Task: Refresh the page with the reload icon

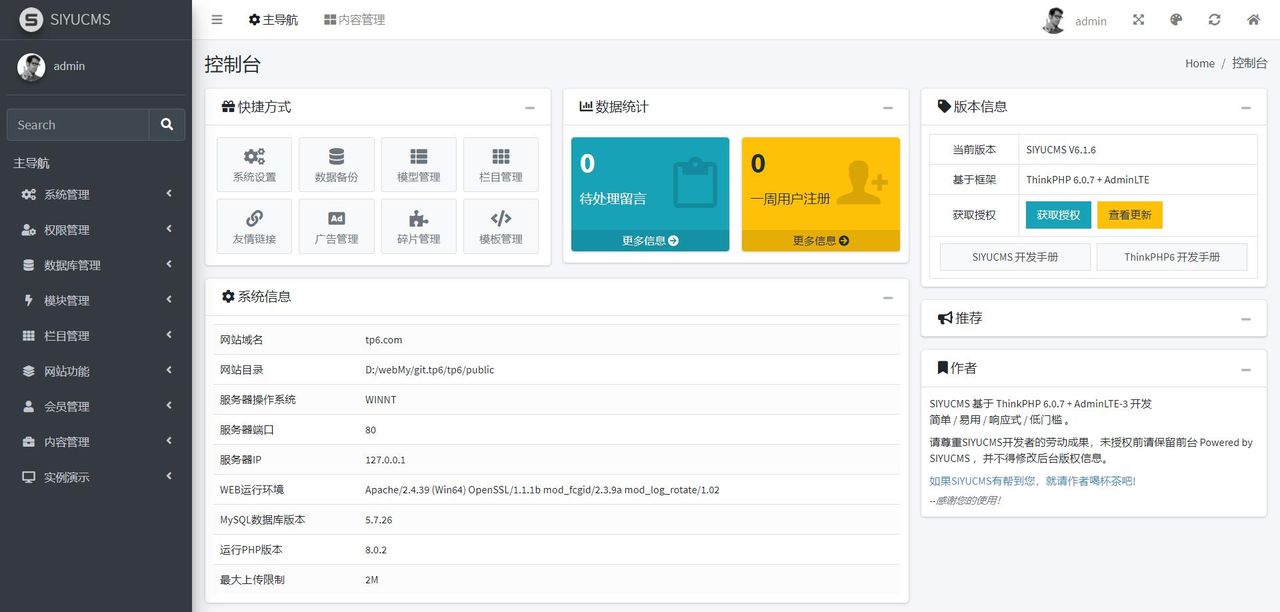Action: (x=1214, y=19)
